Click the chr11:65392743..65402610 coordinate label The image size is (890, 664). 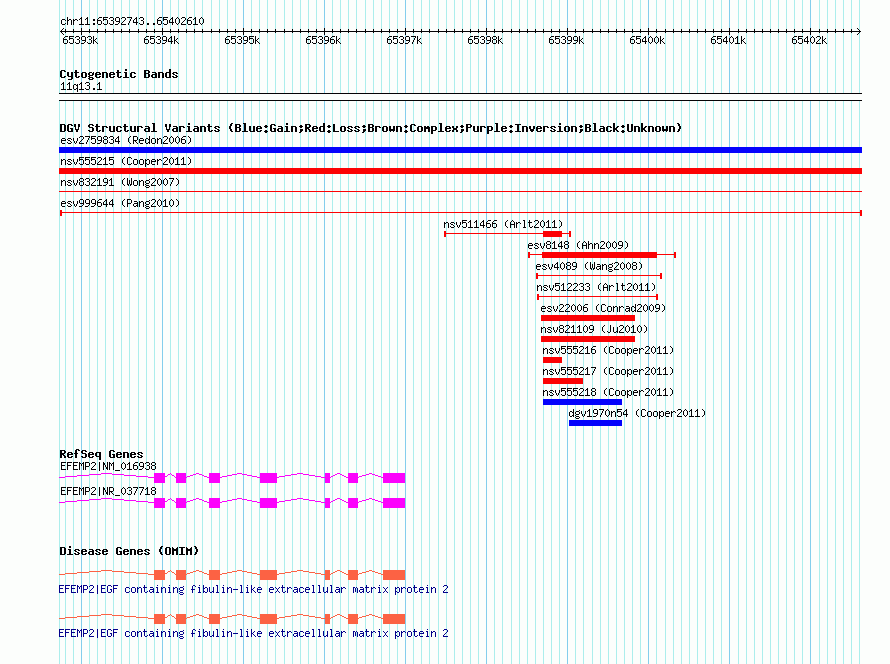[x=132, y=21]
